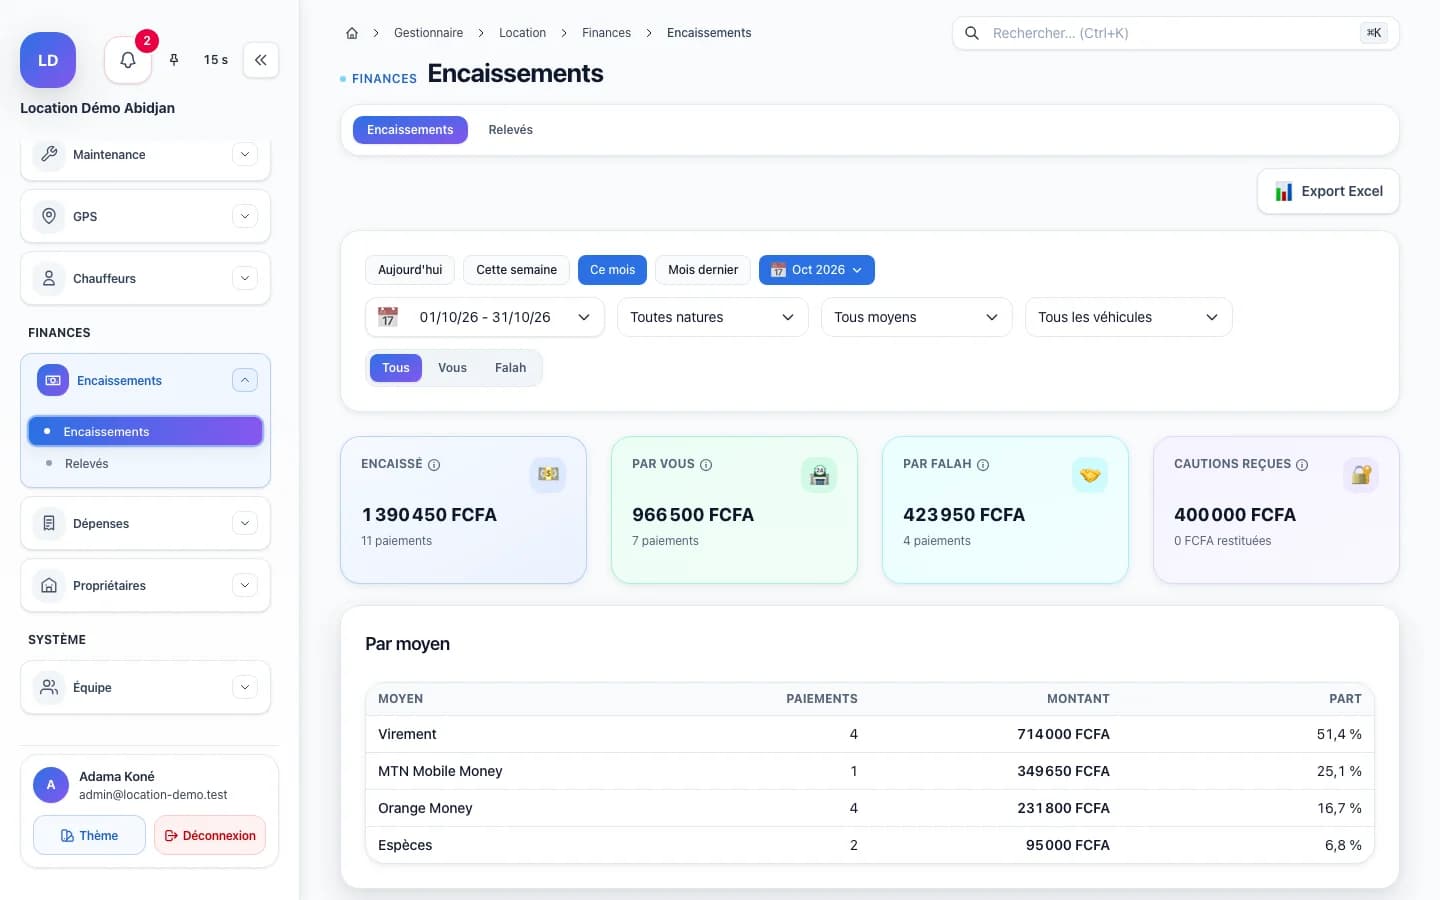The width and height of the screenshot is (1440, 900).
Task: Click the GPS location pin icon
Action: point(49,216)
